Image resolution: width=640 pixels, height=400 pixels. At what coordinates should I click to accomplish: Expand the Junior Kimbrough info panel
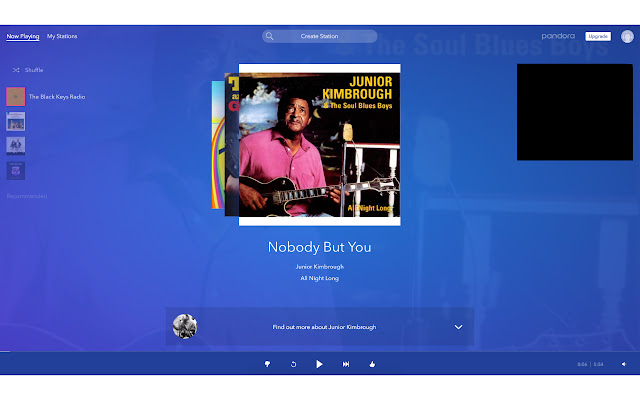click(x=458, y=327)
